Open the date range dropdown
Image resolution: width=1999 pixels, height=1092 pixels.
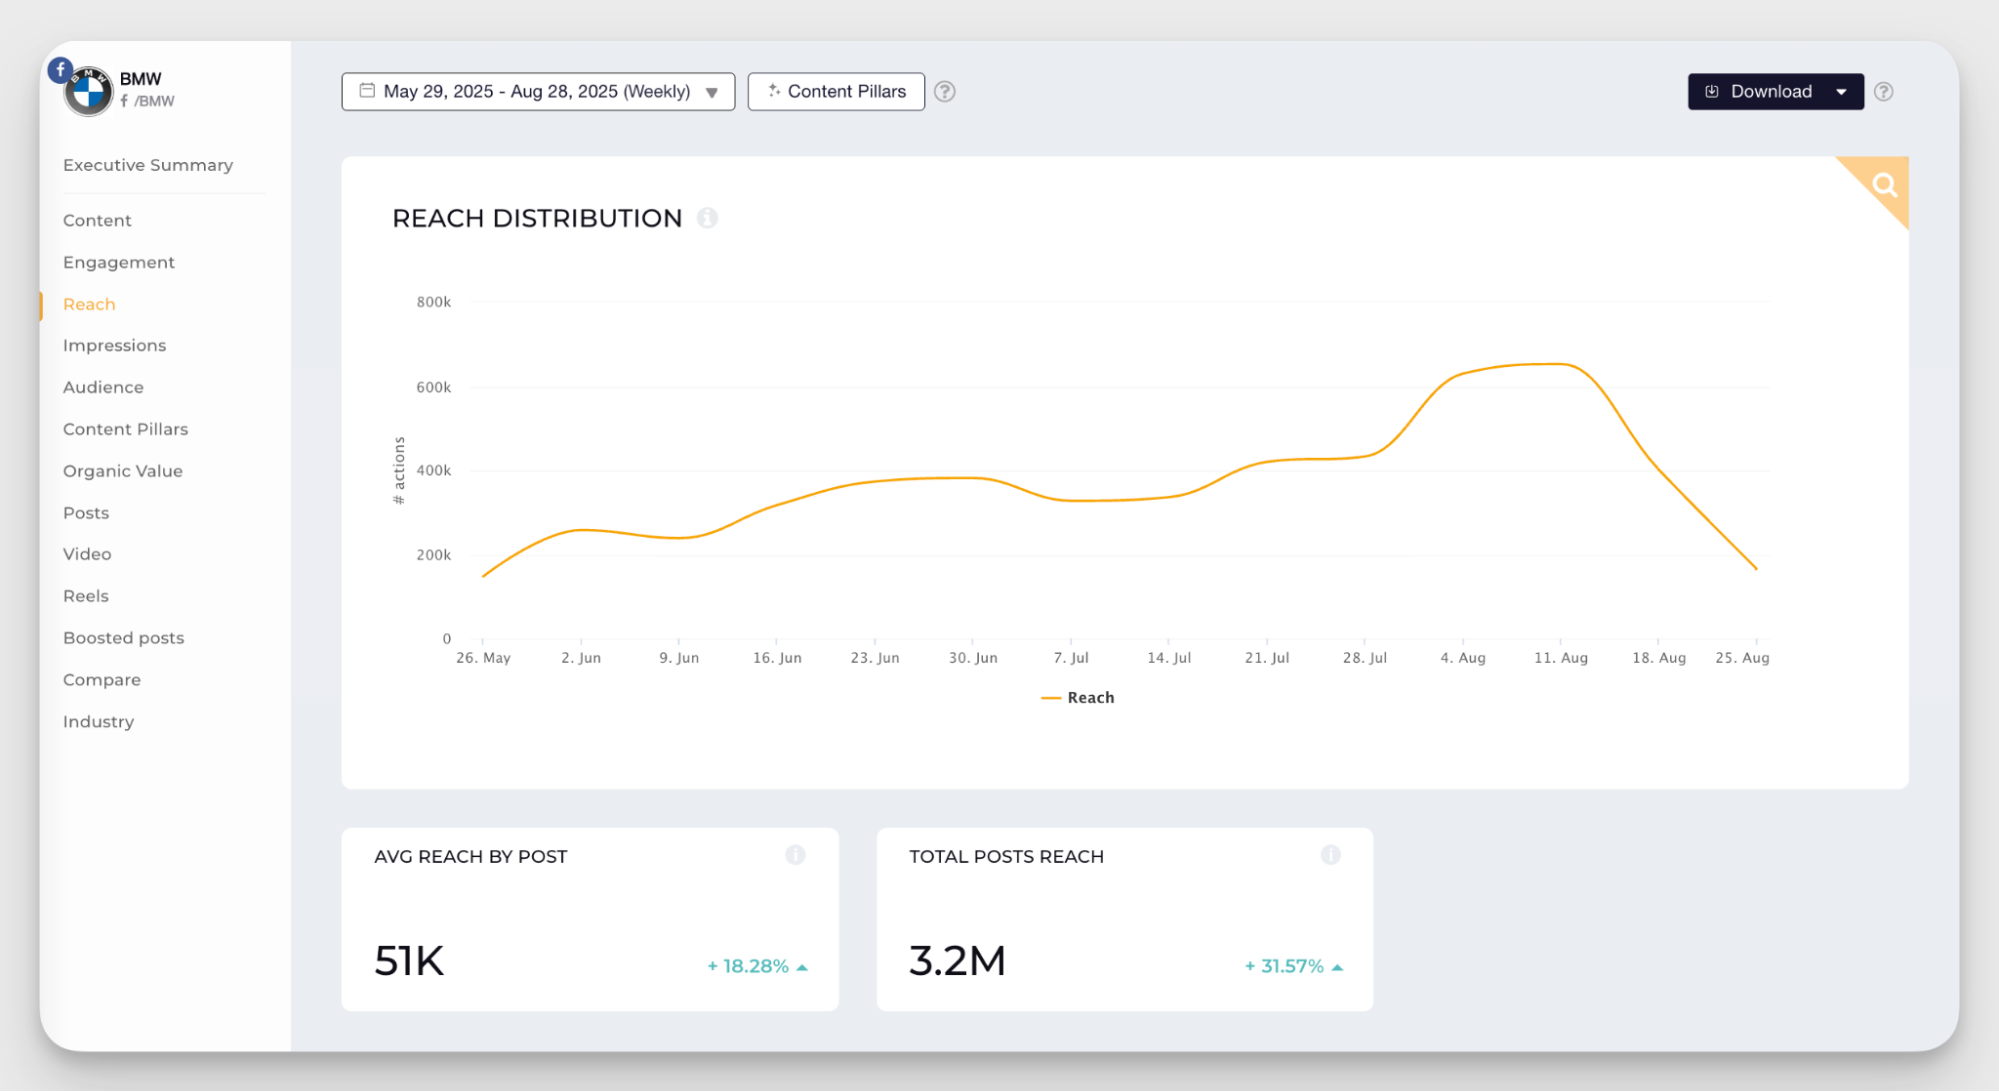[538, 92]
